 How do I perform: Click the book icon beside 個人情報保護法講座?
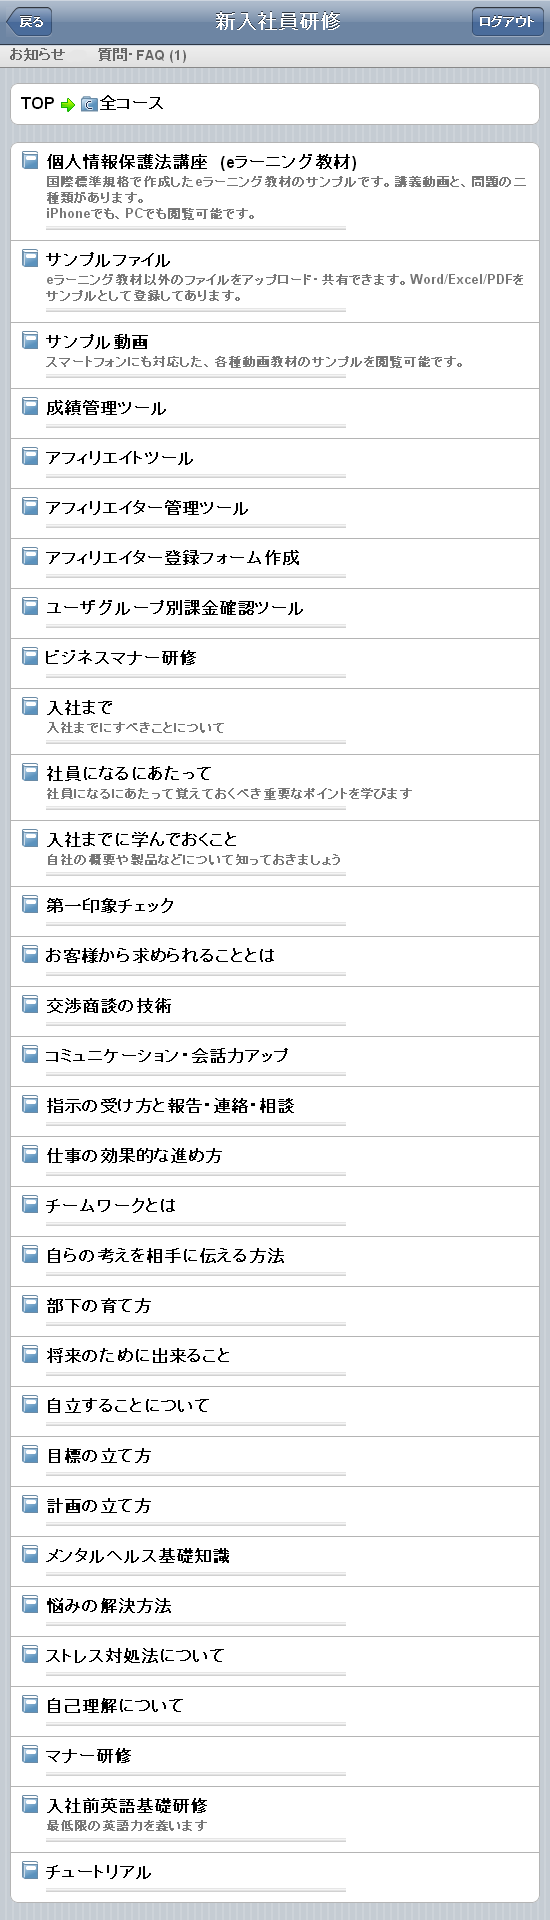tap(30, 159)
